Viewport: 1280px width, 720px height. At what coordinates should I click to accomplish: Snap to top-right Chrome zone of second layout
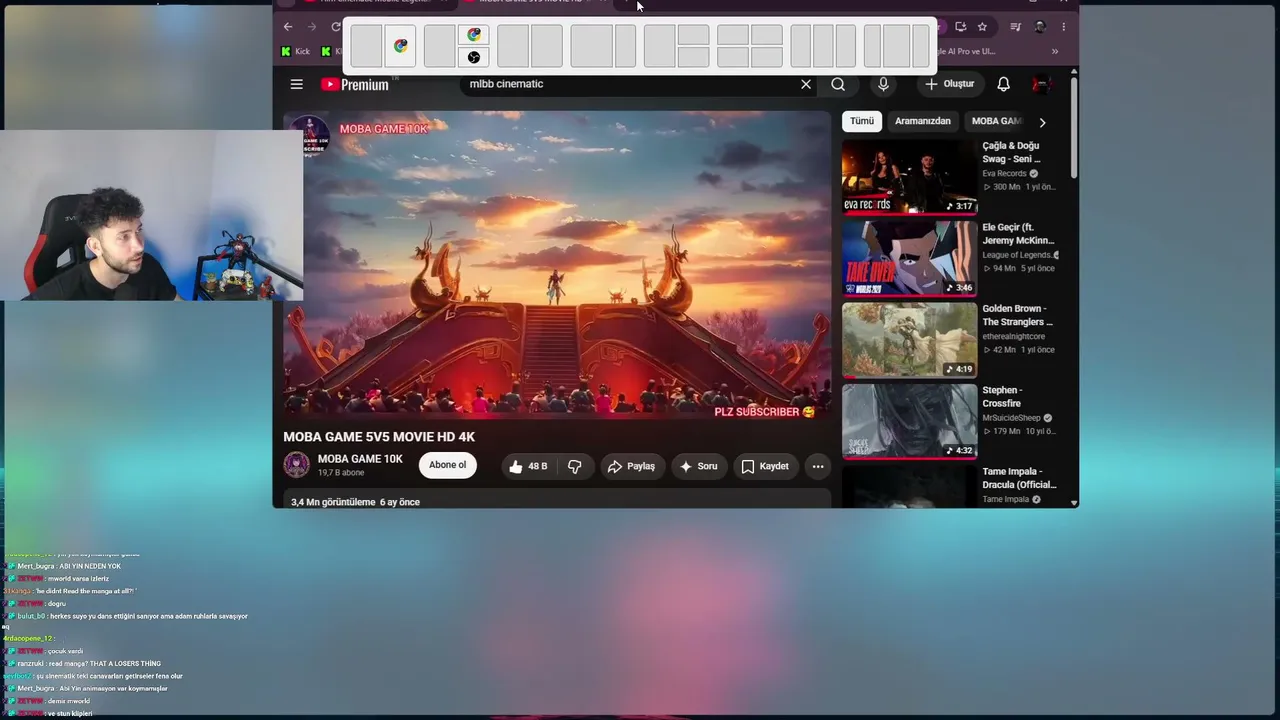[474, 35]
